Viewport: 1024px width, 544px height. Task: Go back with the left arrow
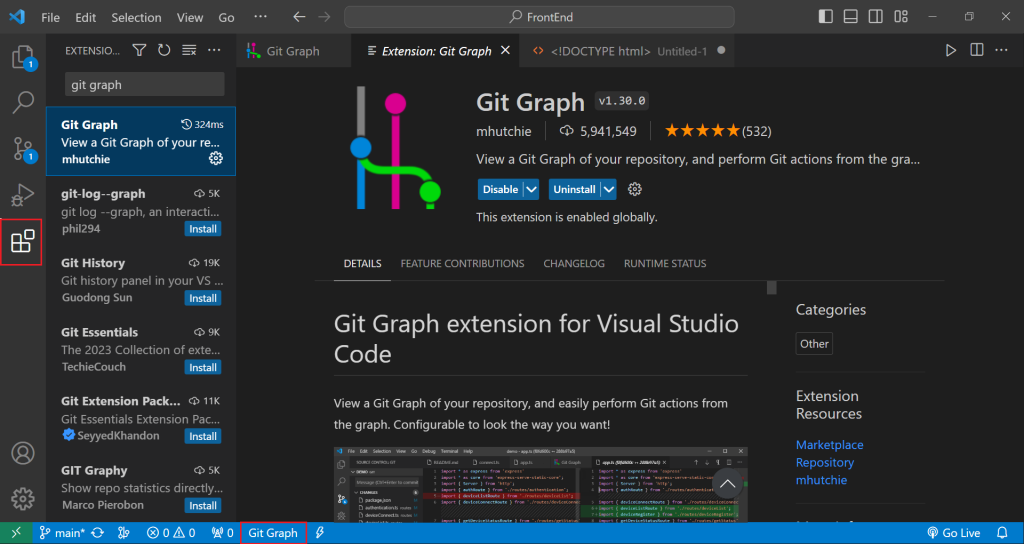(x=299, y=17)
